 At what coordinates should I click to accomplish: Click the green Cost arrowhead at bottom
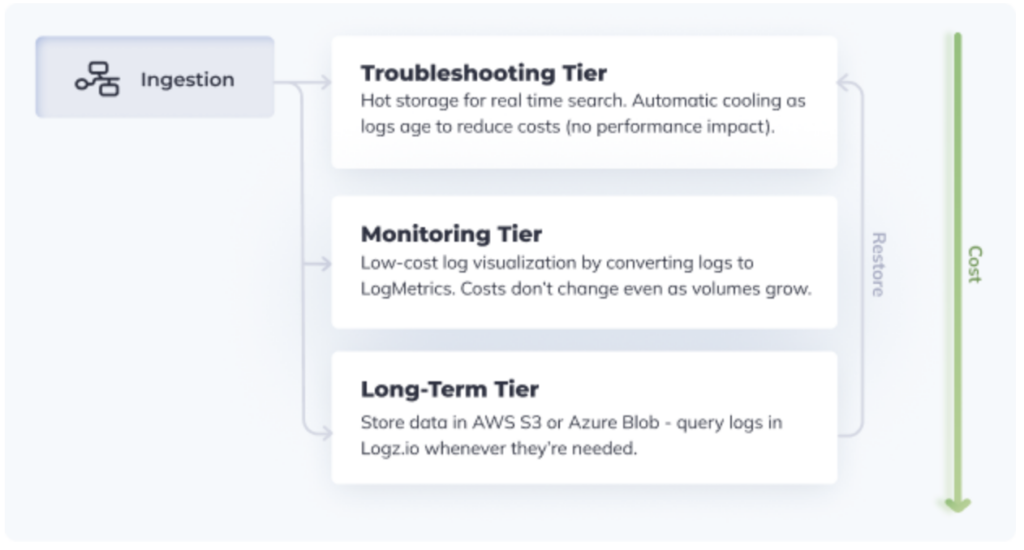[957, 503]
